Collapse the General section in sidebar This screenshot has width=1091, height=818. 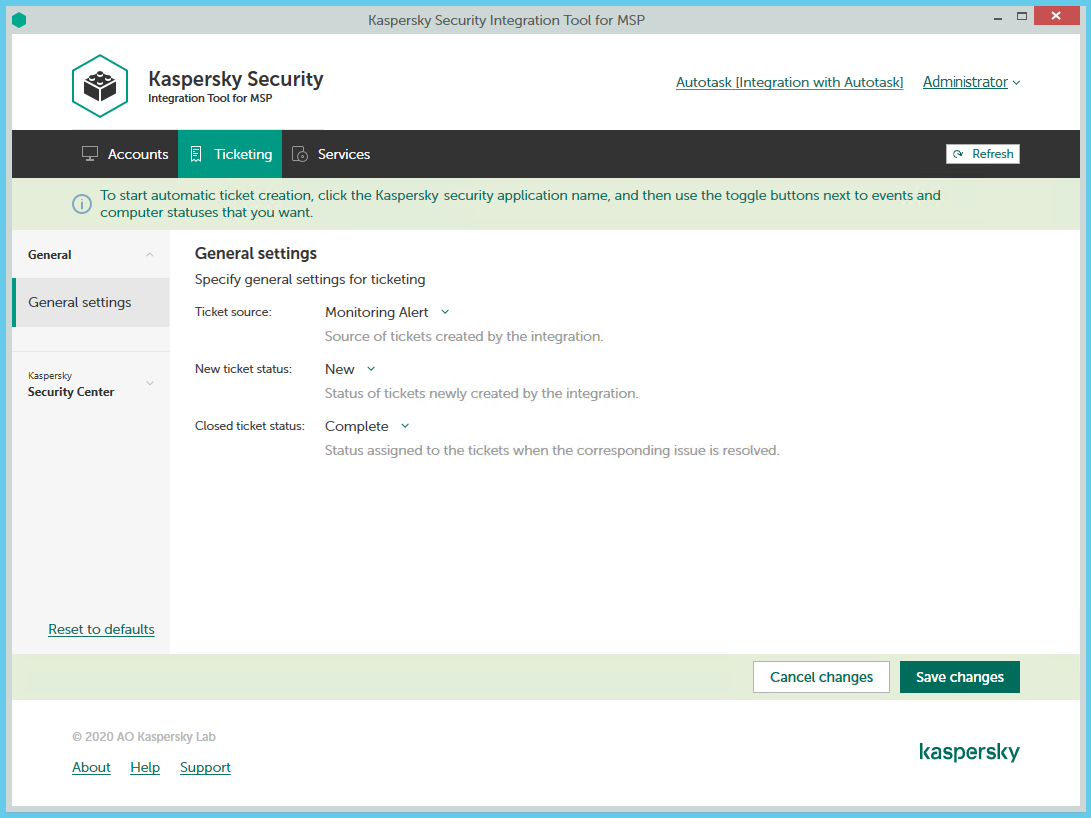151,254
